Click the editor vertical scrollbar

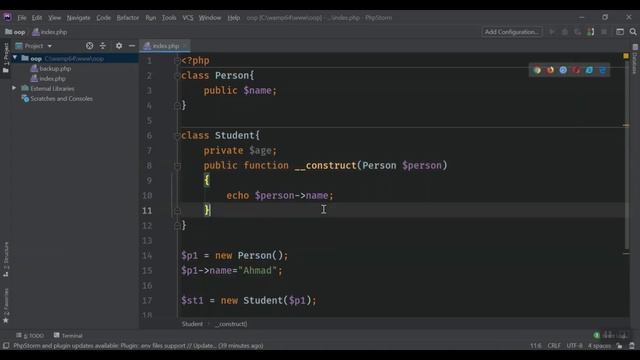[626, 154]
